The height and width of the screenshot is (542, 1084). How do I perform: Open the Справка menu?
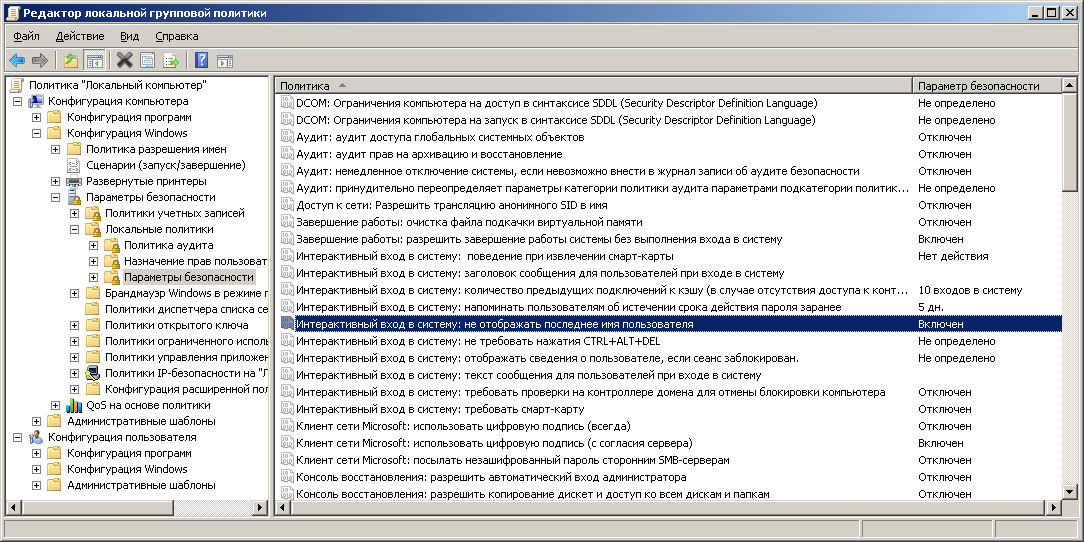click(x=176, y=37)
